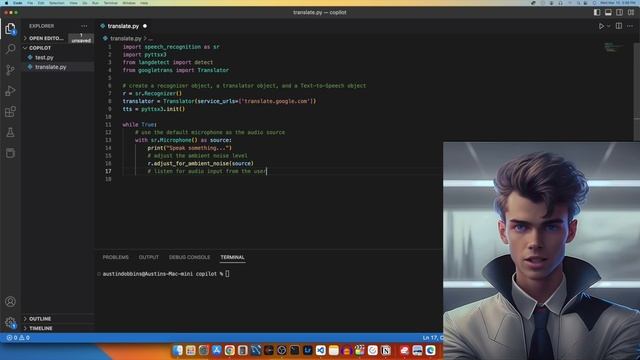Click the webcam avatar overlay thumbnail

[541, 251]
